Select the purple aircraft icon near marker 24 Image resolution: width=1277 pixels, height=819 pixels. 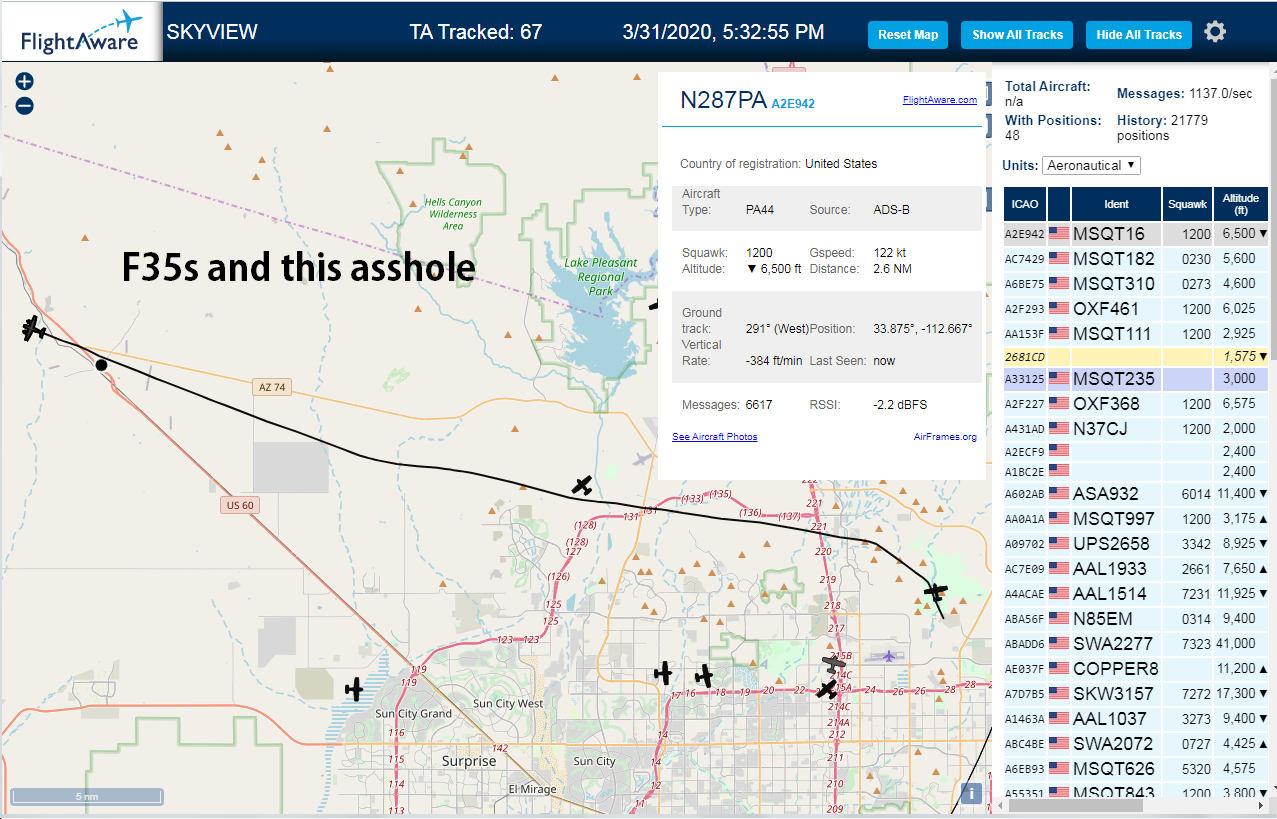coord(888,656)
